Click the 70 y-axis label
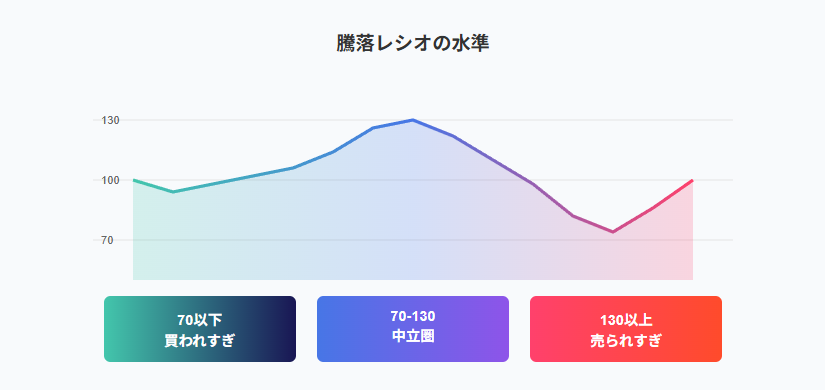The image size is (825, 390). [x=107, y=240]
